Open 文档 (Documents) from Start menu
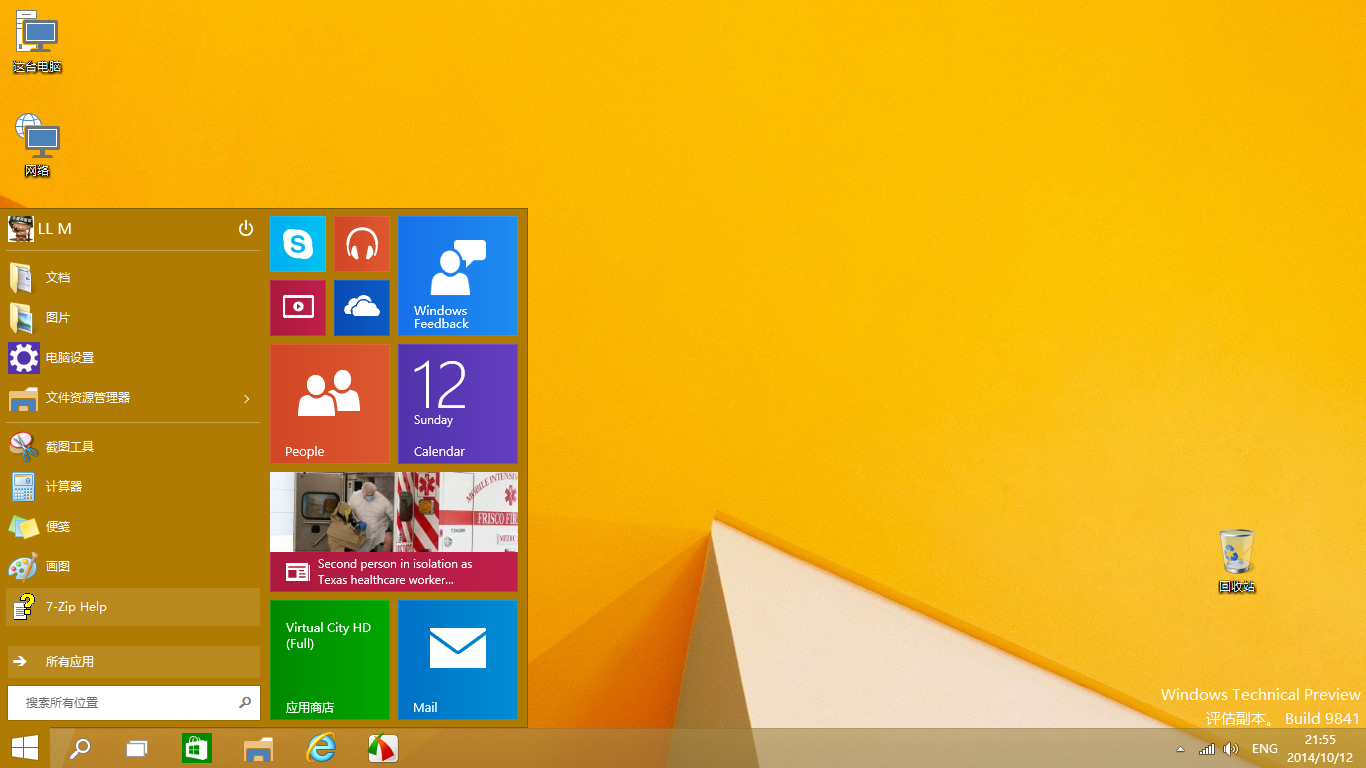This screenshot has height=768, width=1366. pyautogui.click(x=134, y=277)
